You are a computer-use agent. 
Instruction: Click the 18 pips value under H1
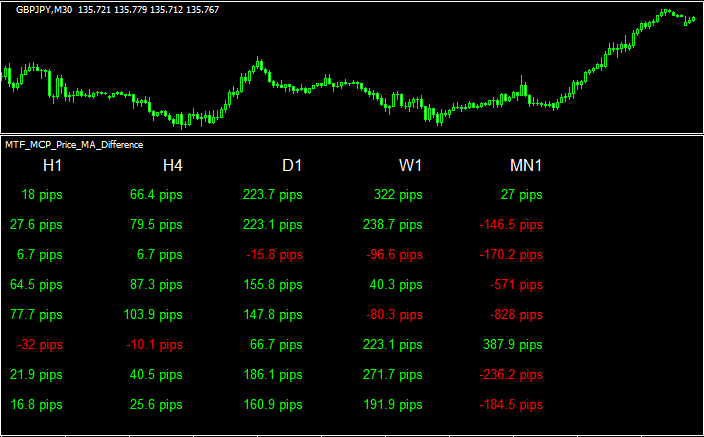click(x=41, y=195)
